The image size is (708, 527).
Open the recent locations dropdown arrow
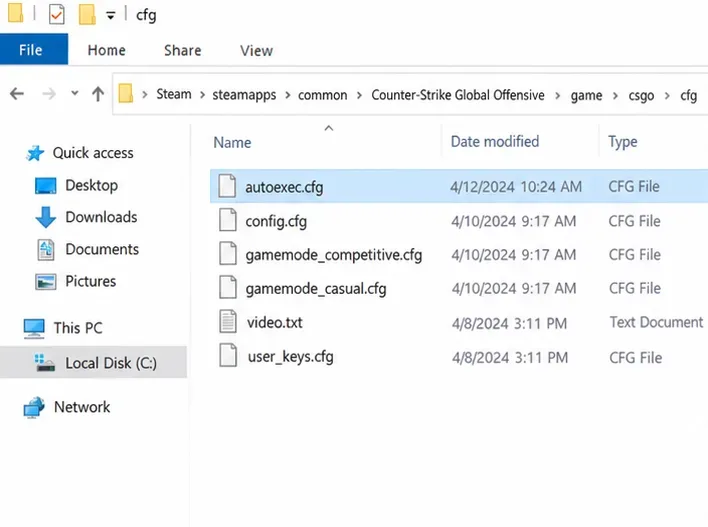click(75, 93)
